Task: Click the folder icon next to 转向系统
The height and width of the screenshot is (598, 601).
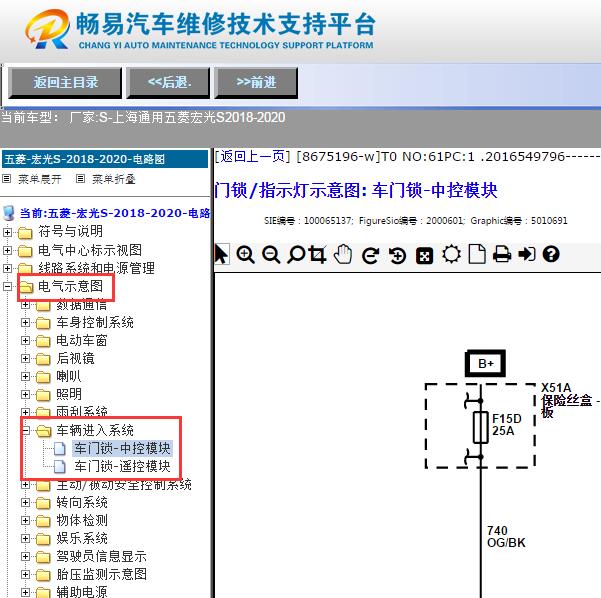Action: click(x=43, y=503)
